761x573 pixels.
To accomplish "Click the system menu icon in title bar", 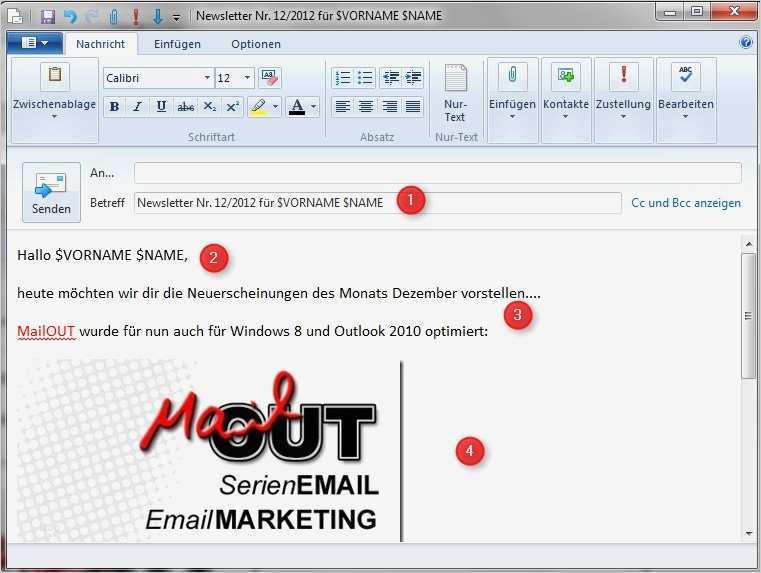I will click(x=15, y=16).
